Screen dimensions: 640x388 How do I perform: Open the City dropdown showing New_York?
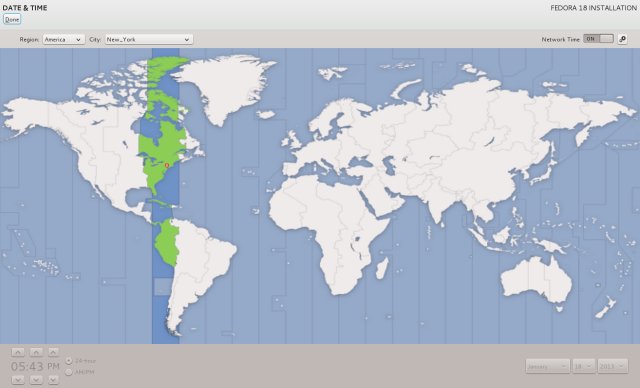point(149,40)
